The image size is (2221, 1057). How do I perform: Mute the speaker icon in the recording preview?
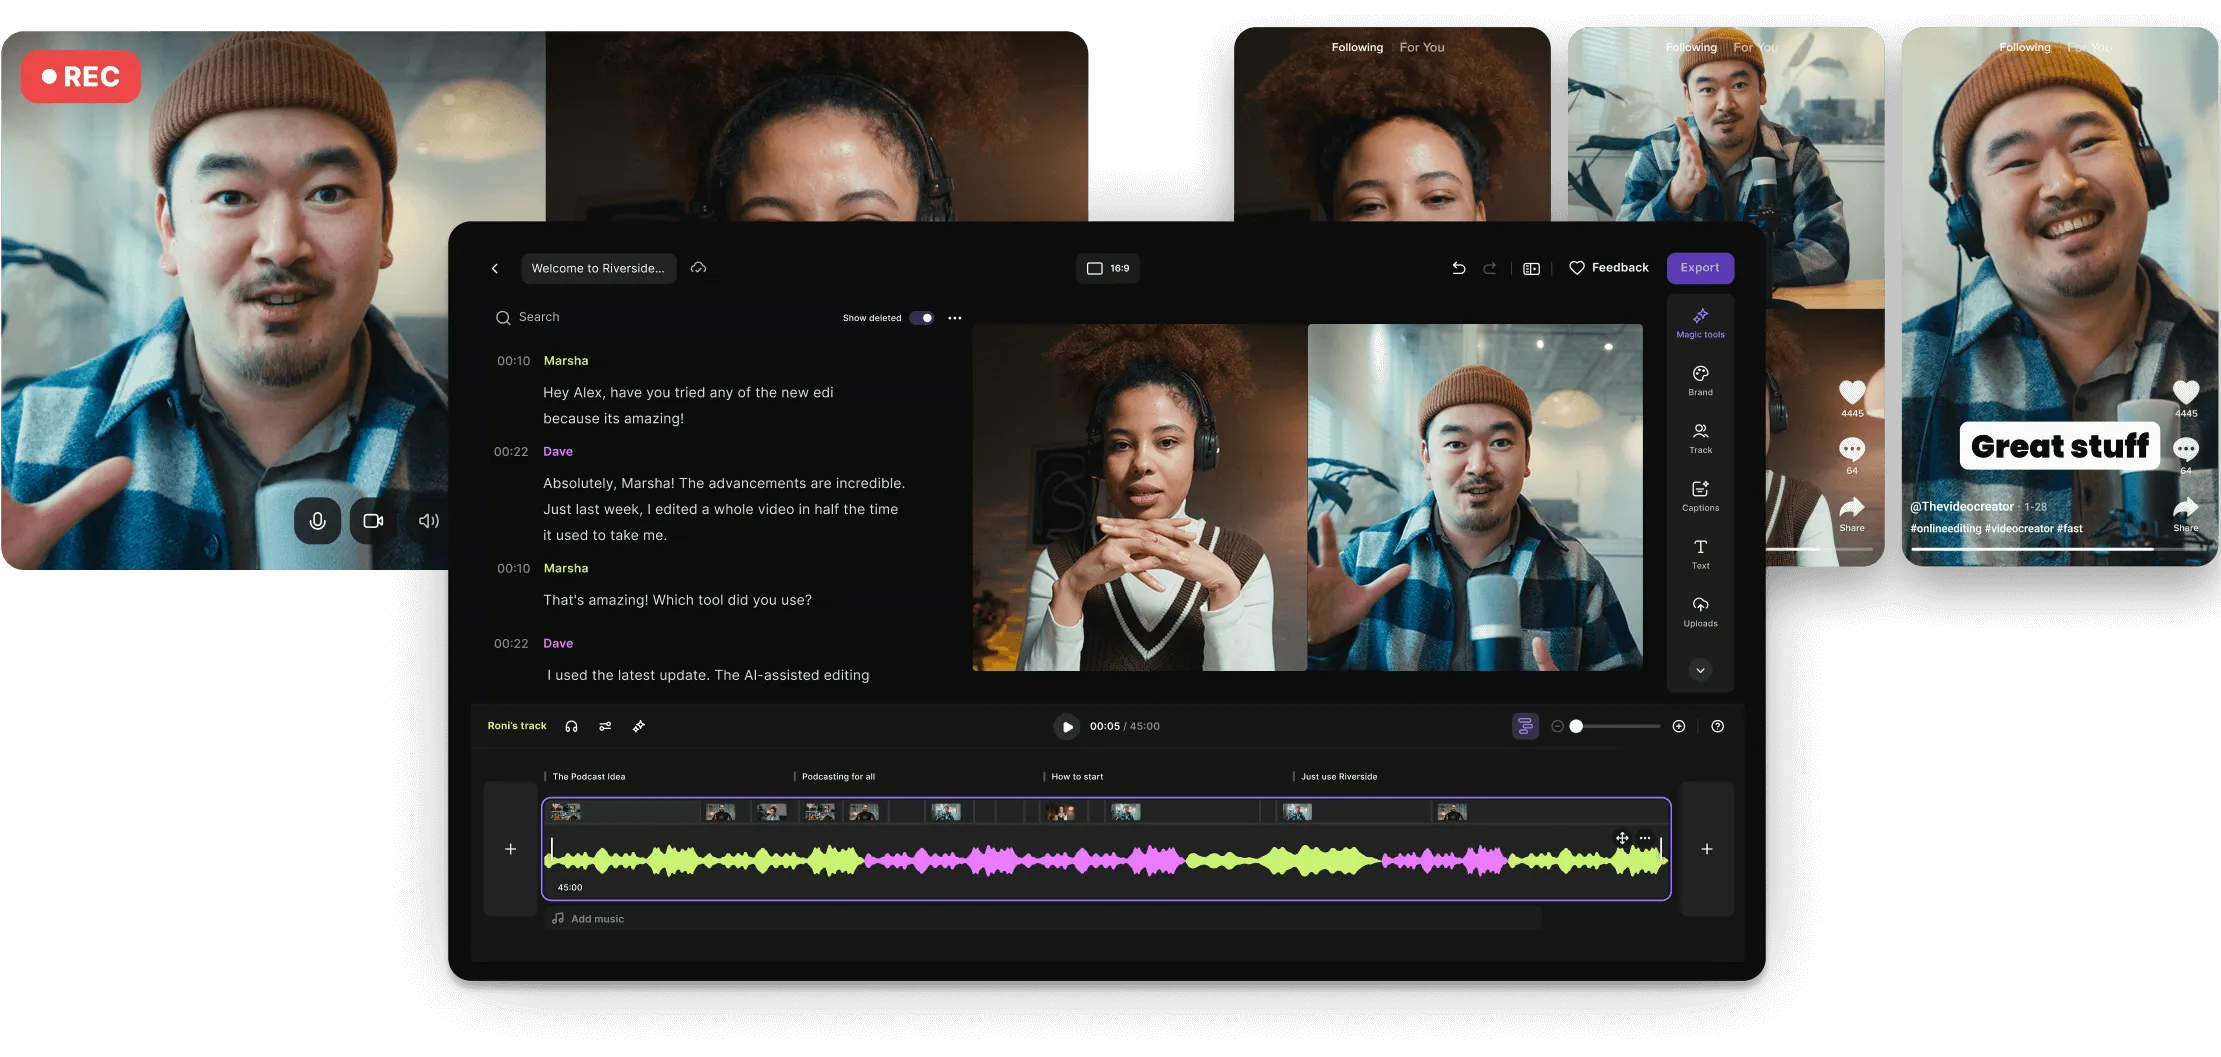pyautogui.click(x=428, y=520)
